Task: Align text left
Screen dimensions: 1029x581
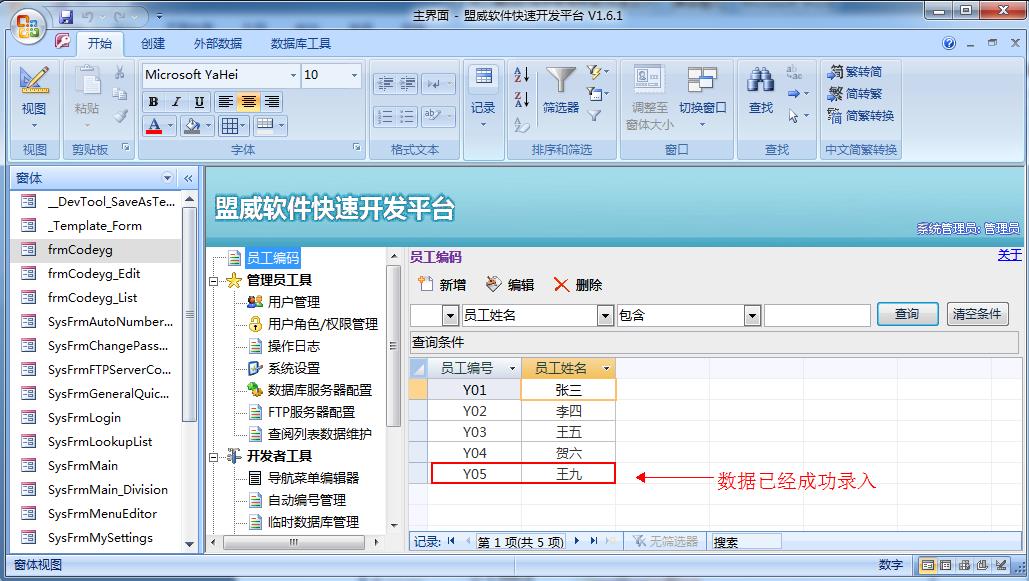Action: 226,102
